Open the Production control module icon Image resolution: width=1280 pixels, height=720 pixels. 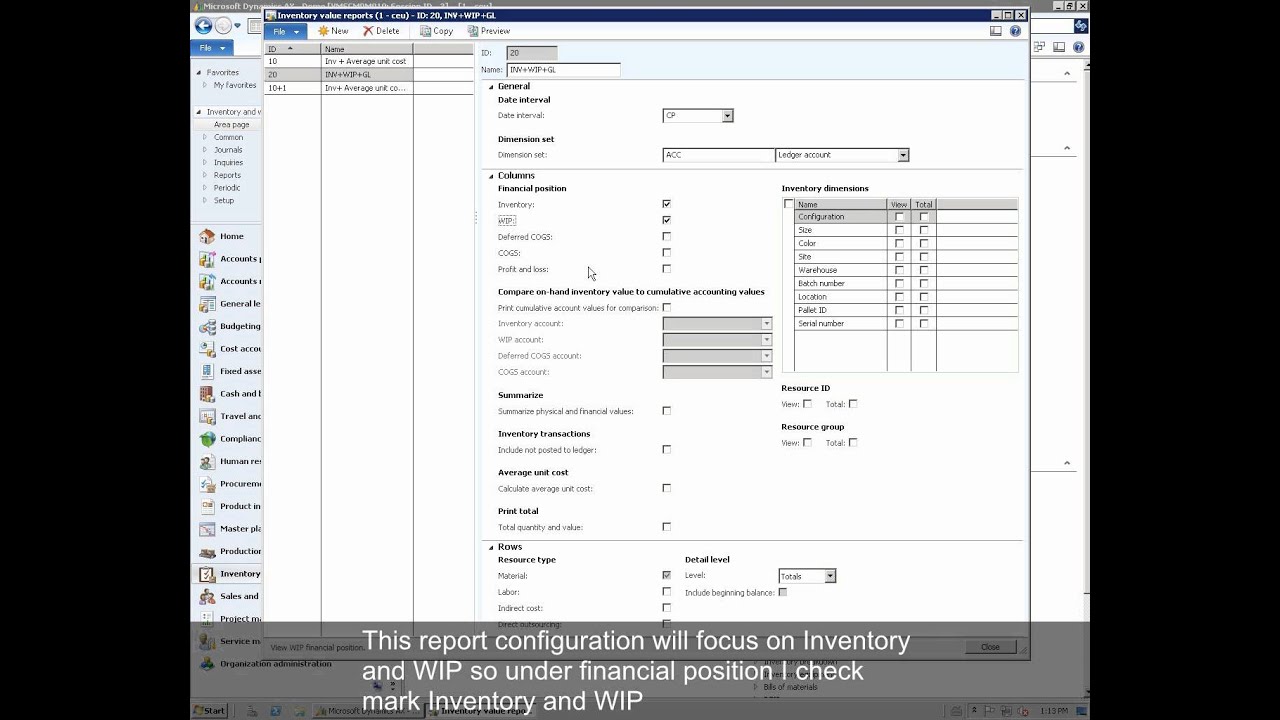pos(207,551)
